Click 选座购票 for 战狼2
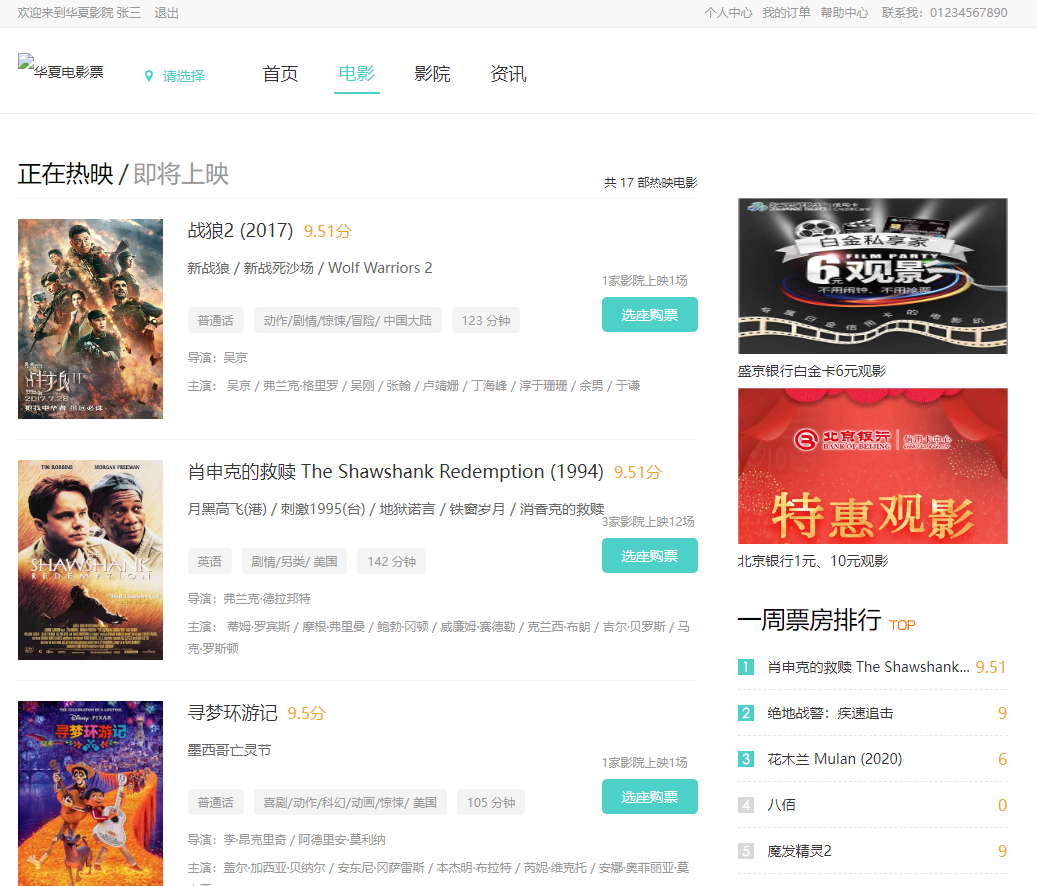Image resolution: width=1037 pixels, height=886 pixels. click(649, 315)
